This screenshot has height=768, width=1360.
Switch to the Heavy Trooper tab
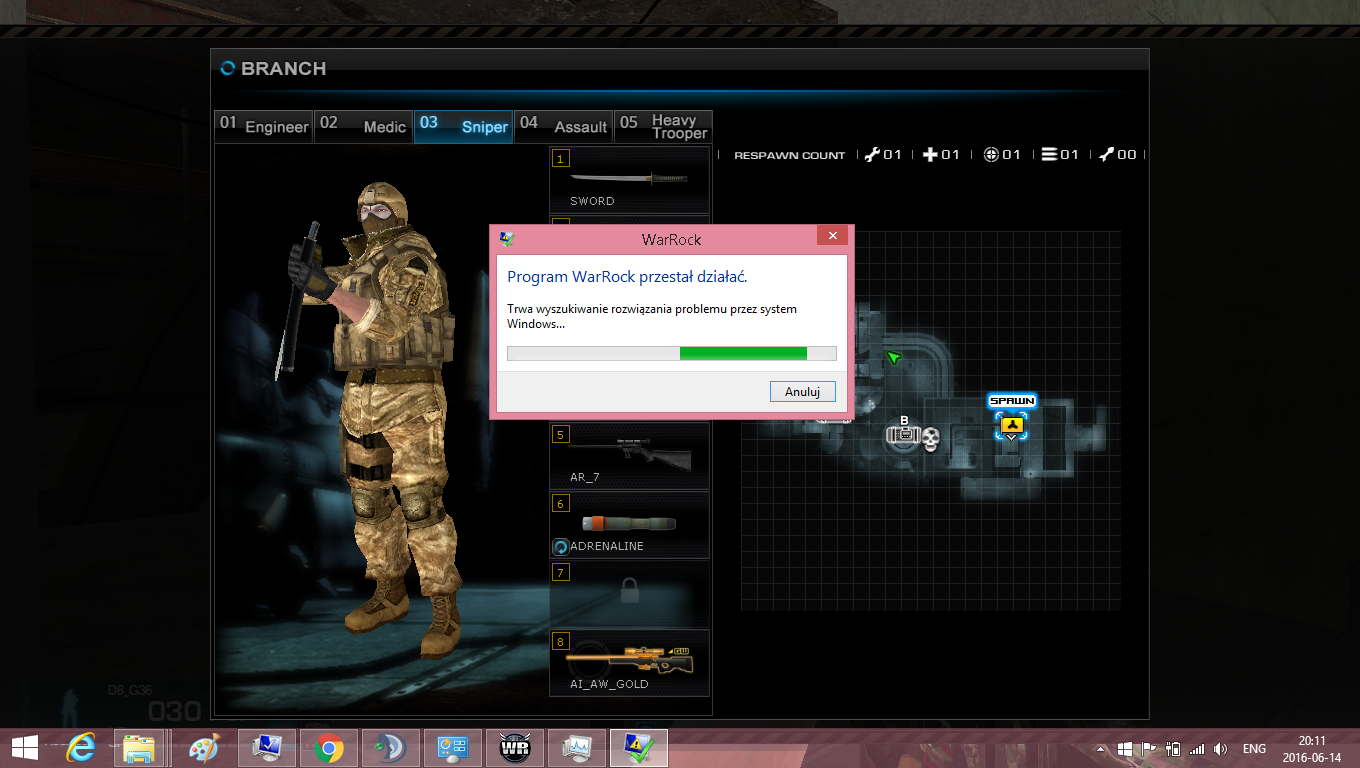663,126
